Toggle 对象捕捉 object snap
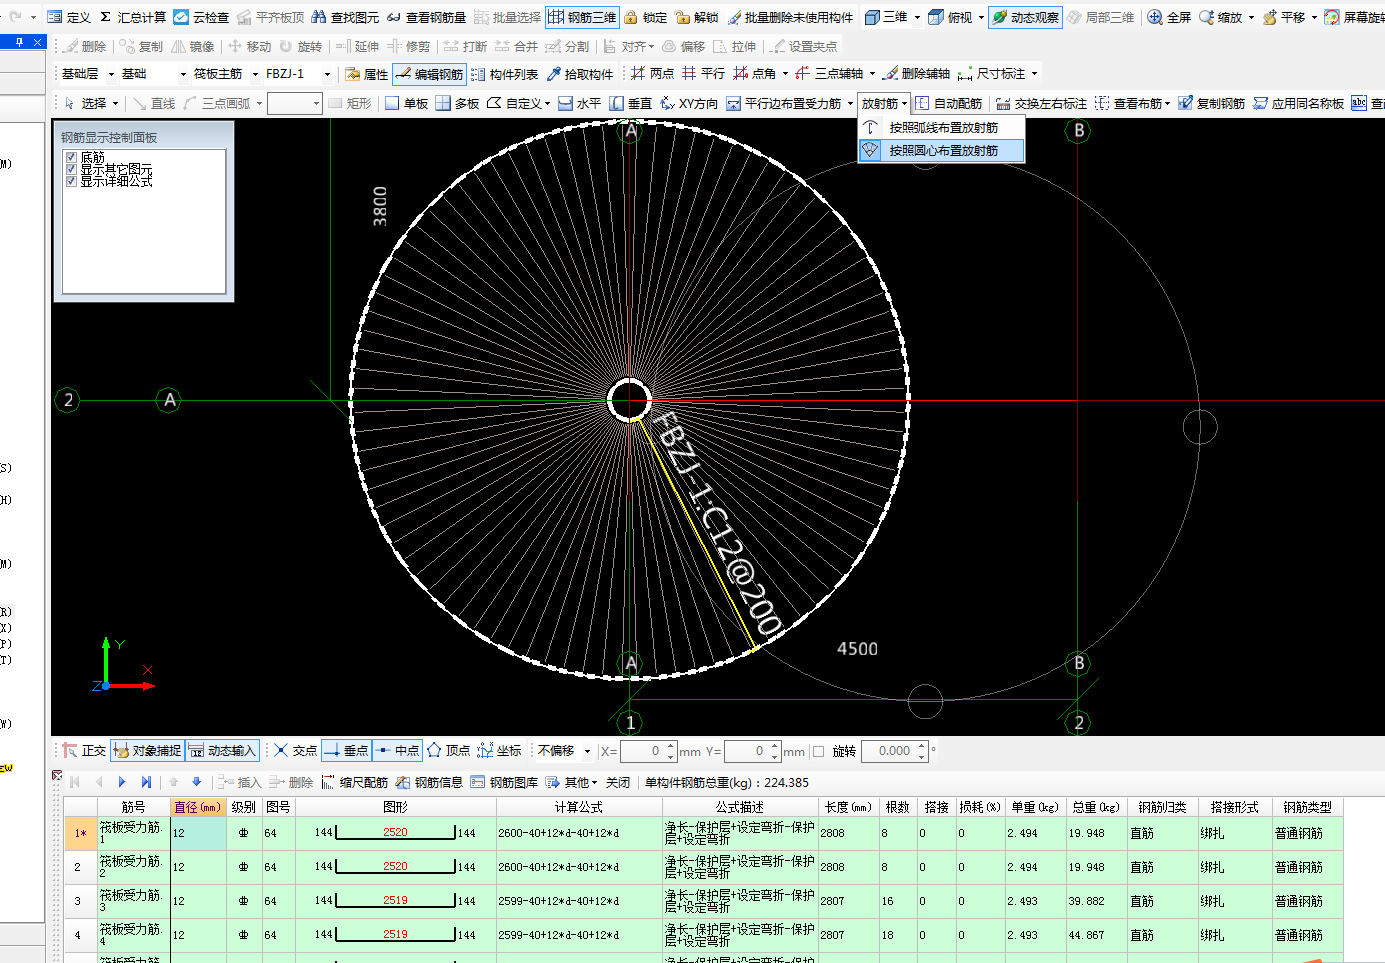The height and width of the screenshot is (963, 1385). tap(148, 750)
